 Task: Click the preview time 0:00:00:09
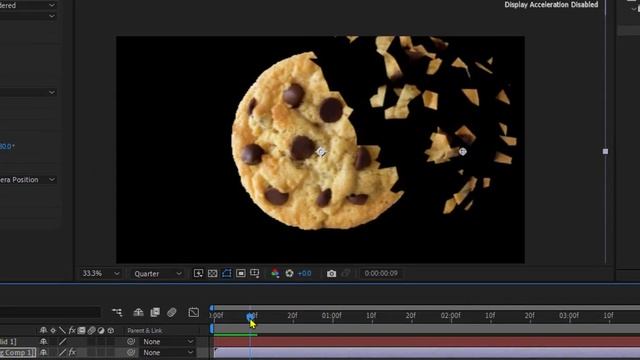click(x=381, y=273)
